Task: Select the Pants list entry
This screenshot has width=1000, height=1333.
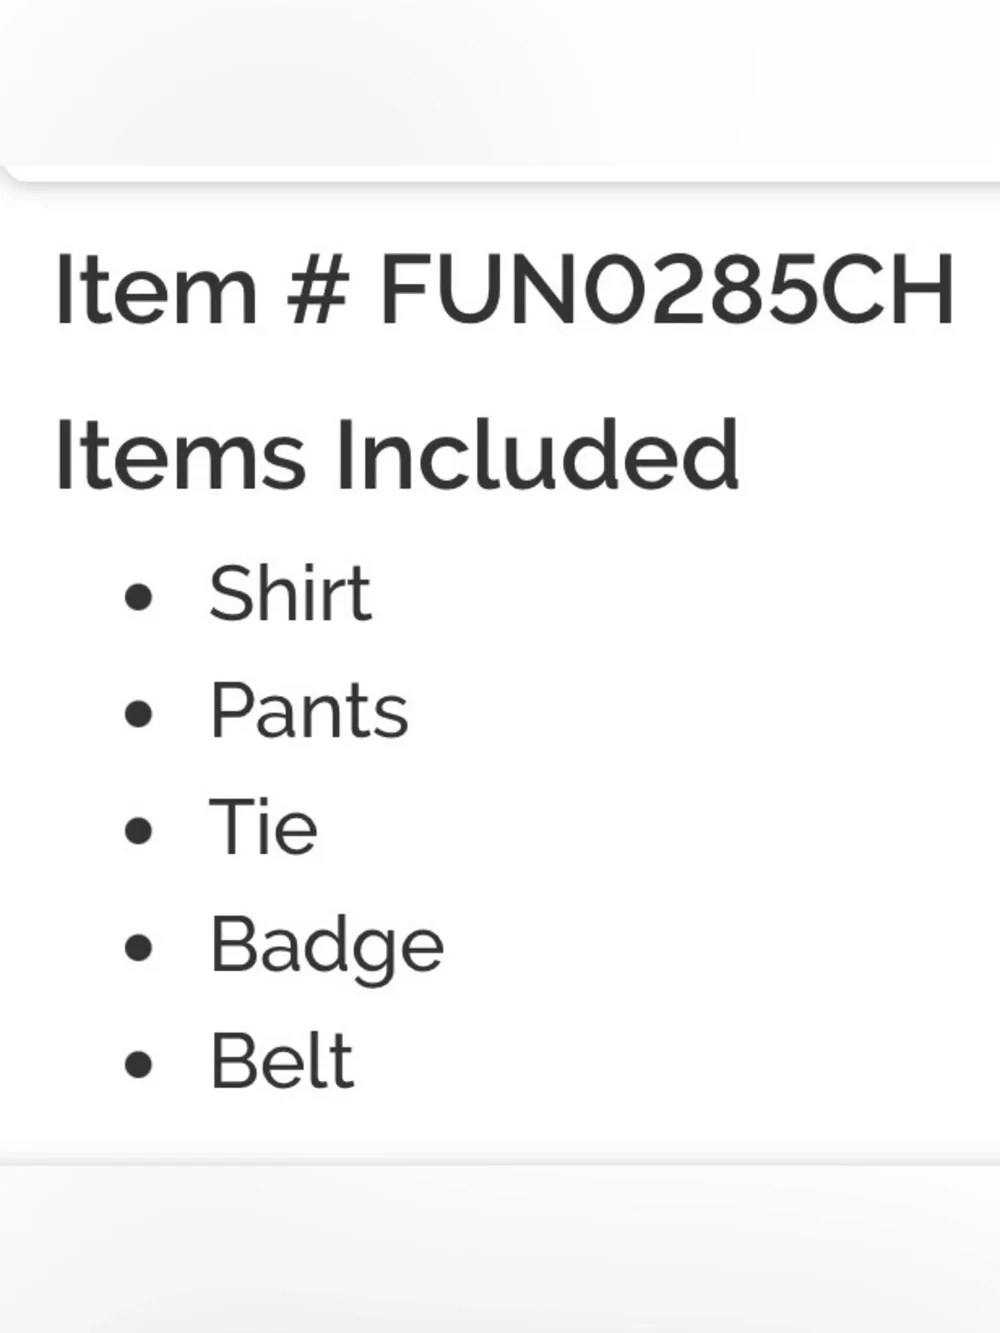Action: pos(309,710)
